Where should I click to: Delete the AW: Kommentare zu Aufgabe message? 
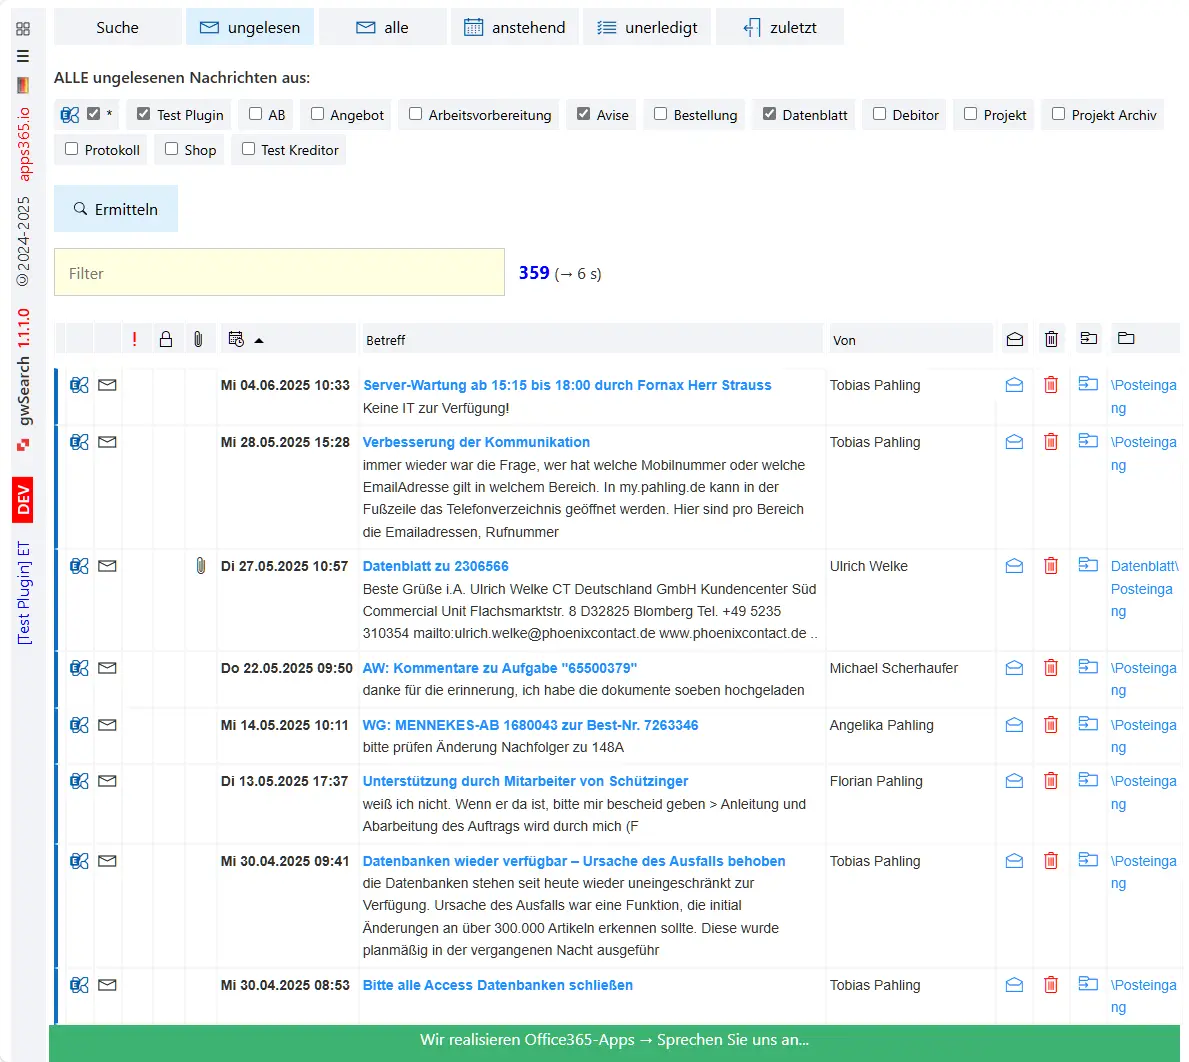[1050, 668]
